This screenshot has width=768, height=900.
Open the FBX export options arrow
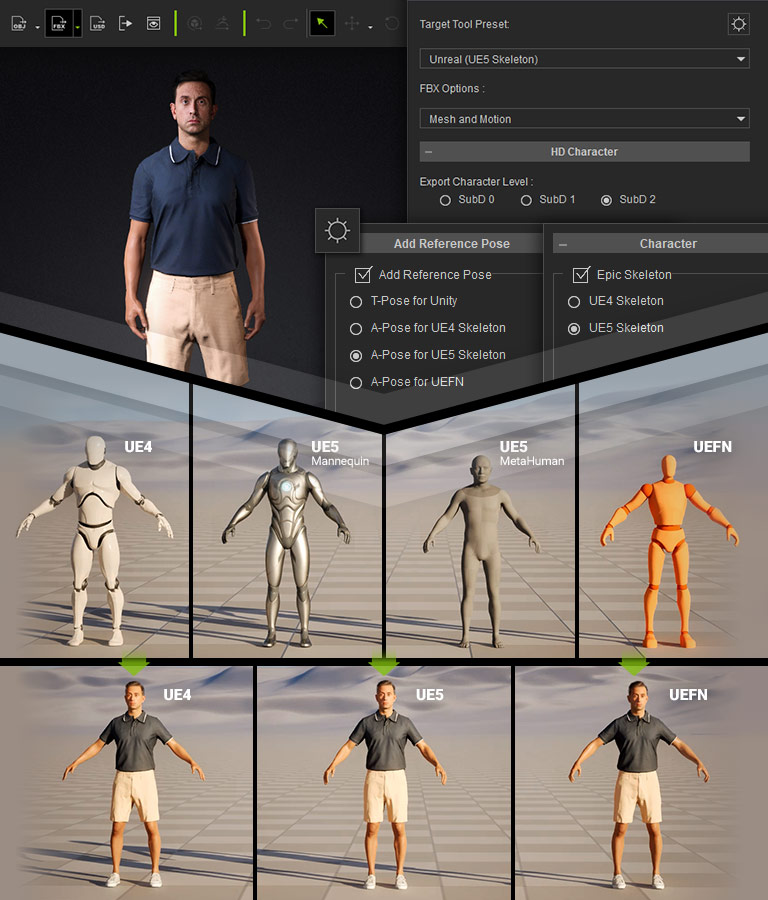[x=78, y=24]
